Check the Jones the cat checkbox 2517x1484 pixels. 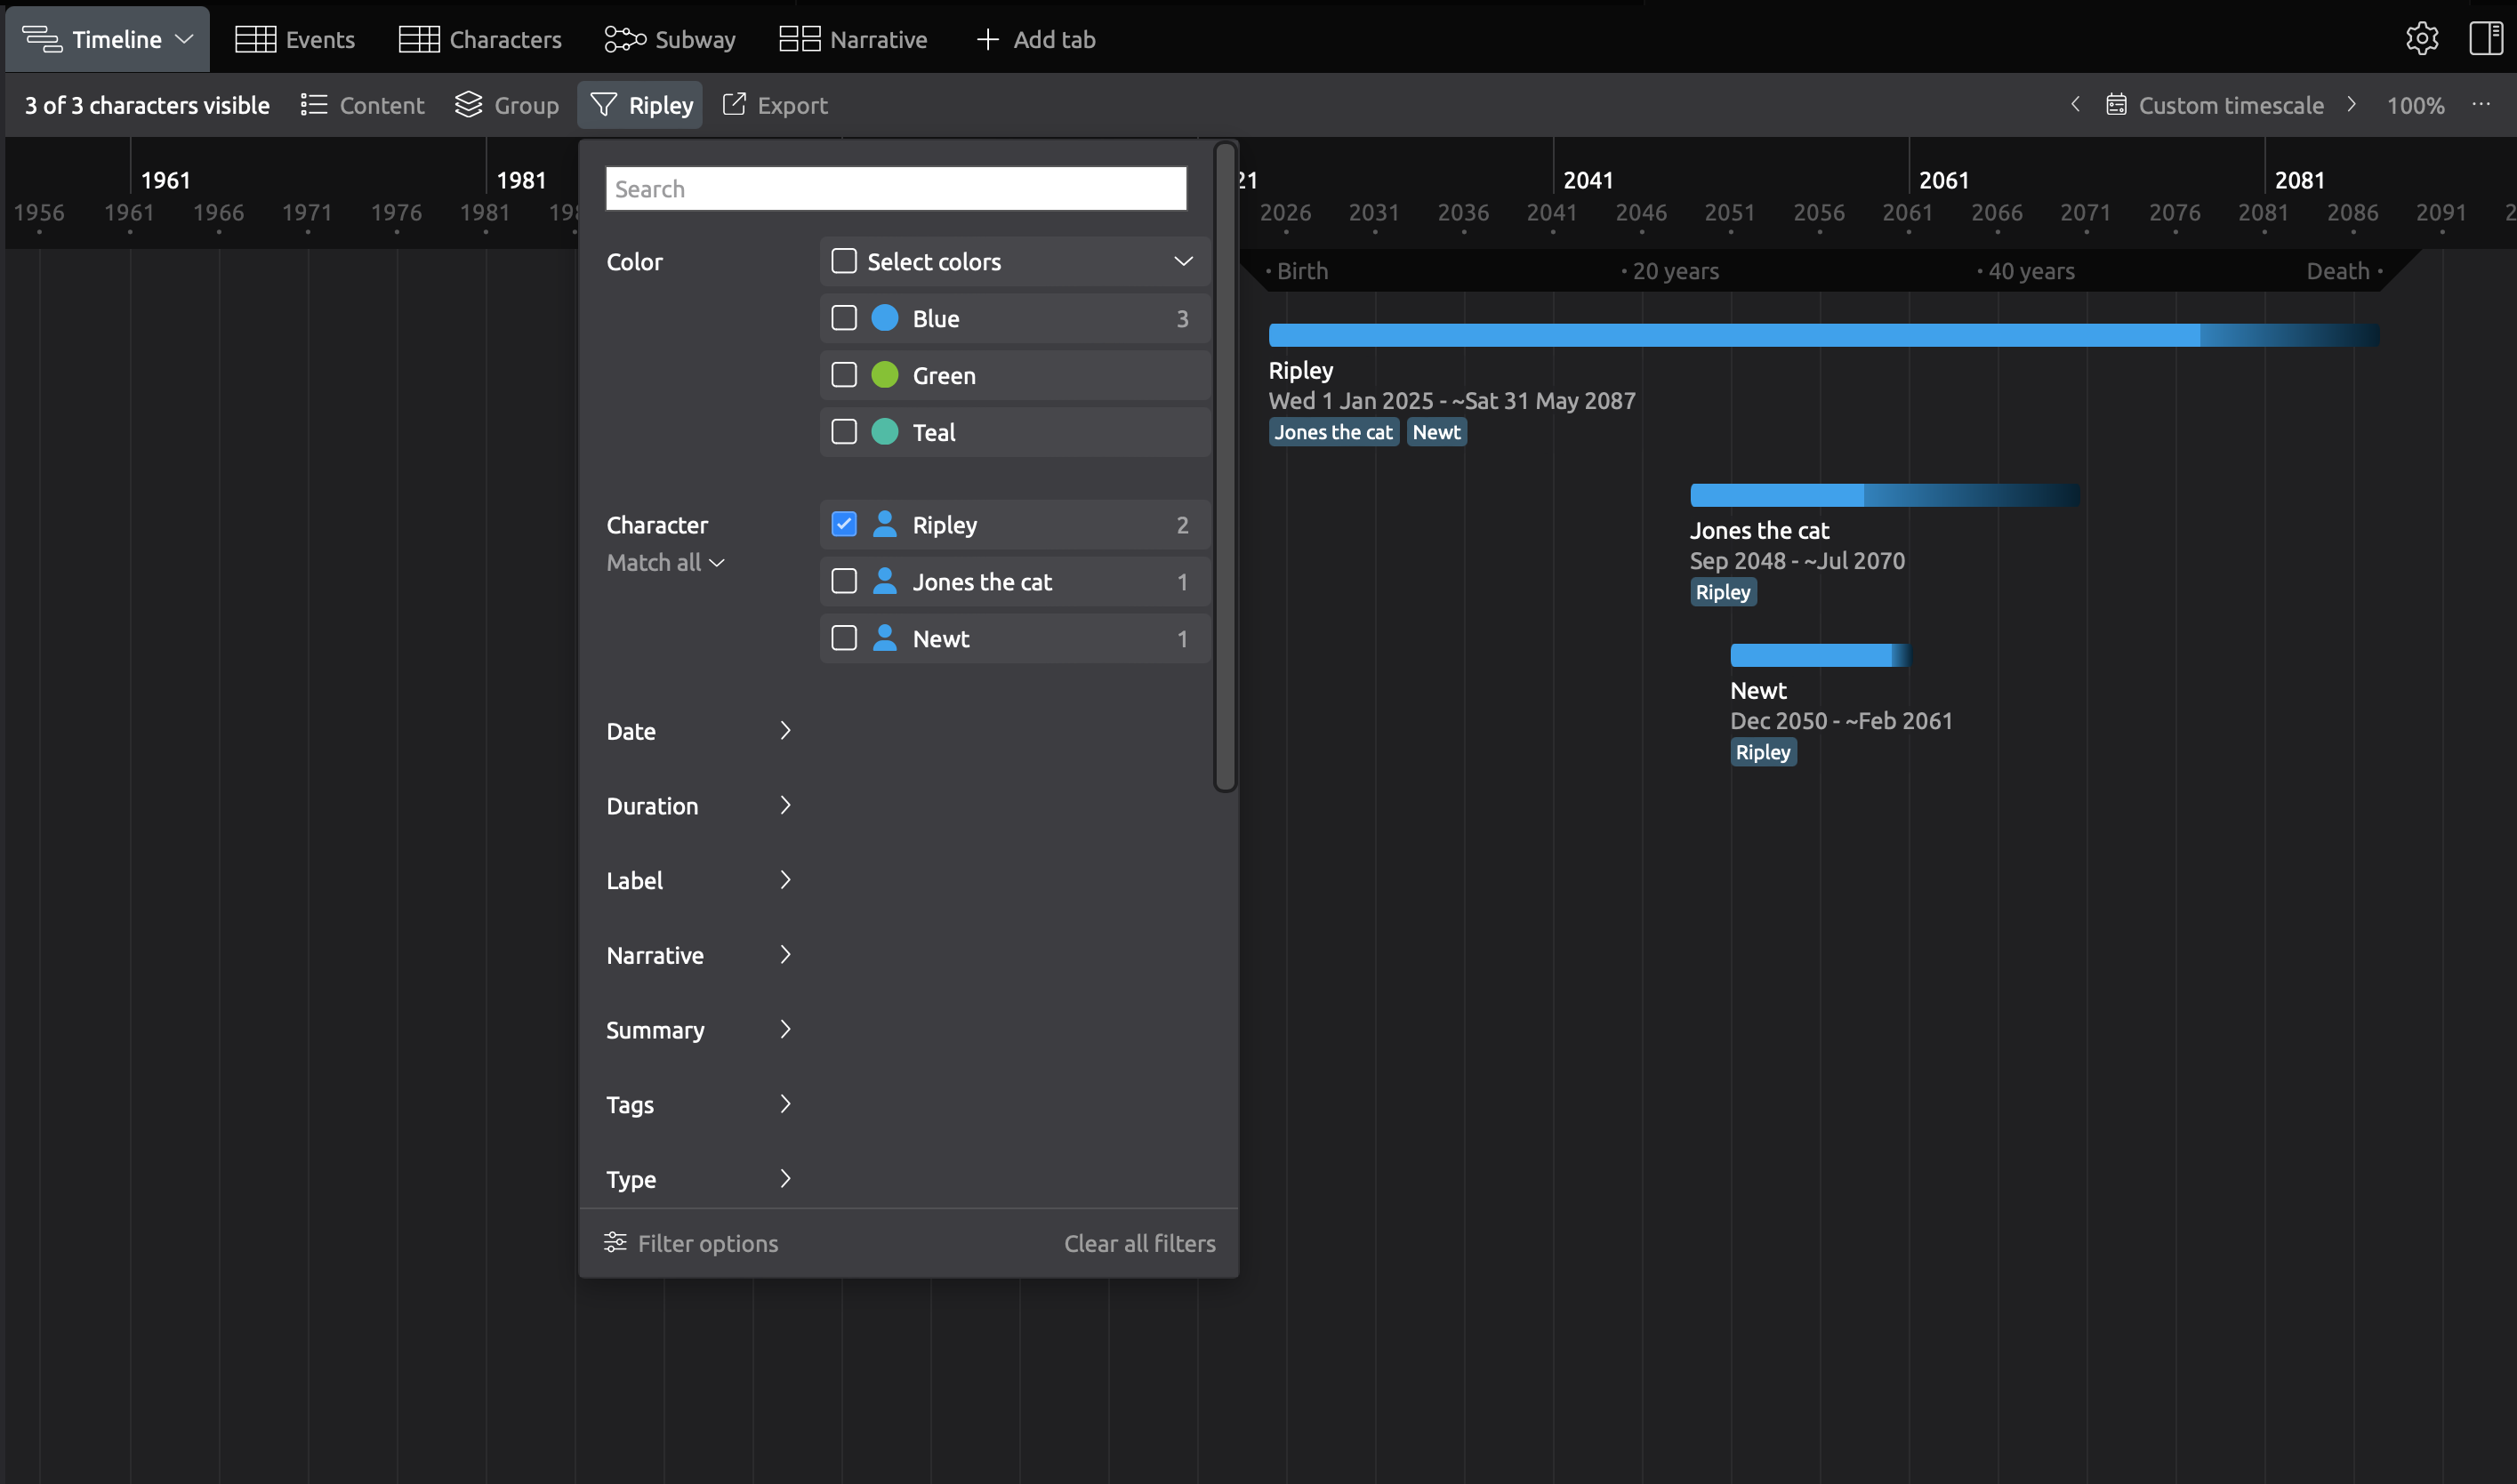844,581
